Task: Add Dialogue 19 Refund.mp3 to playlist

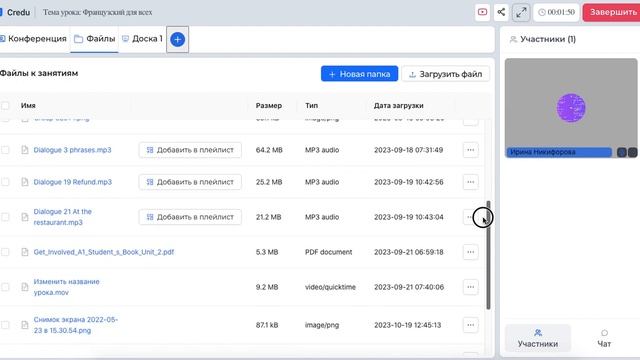Action: point(190,182)
